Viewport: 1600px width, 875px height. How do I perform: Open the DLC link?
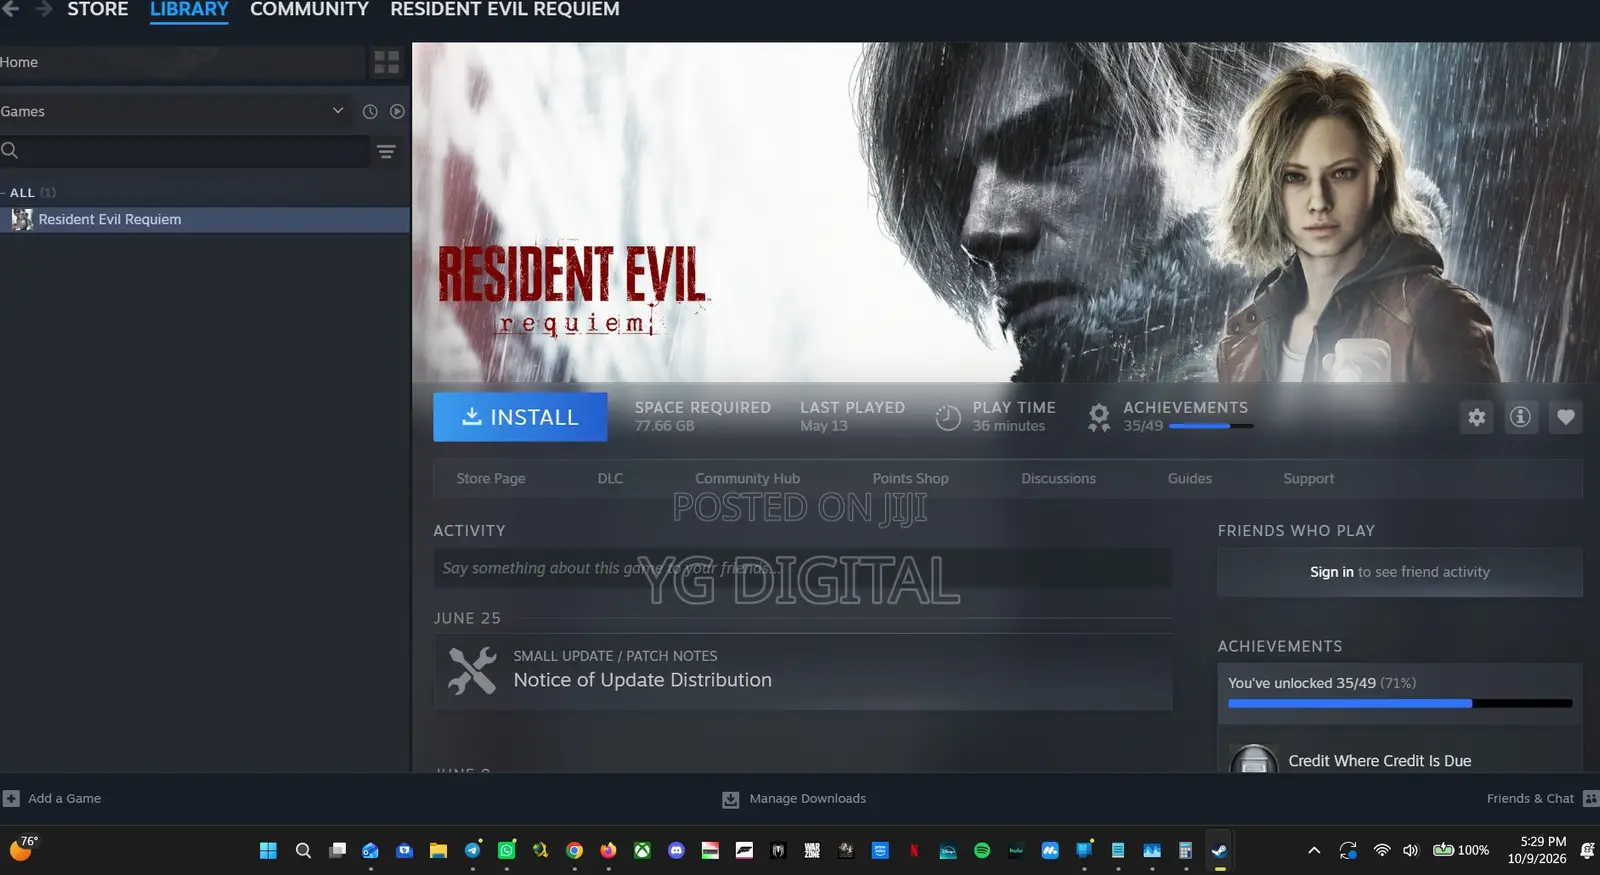click(610, 479)
